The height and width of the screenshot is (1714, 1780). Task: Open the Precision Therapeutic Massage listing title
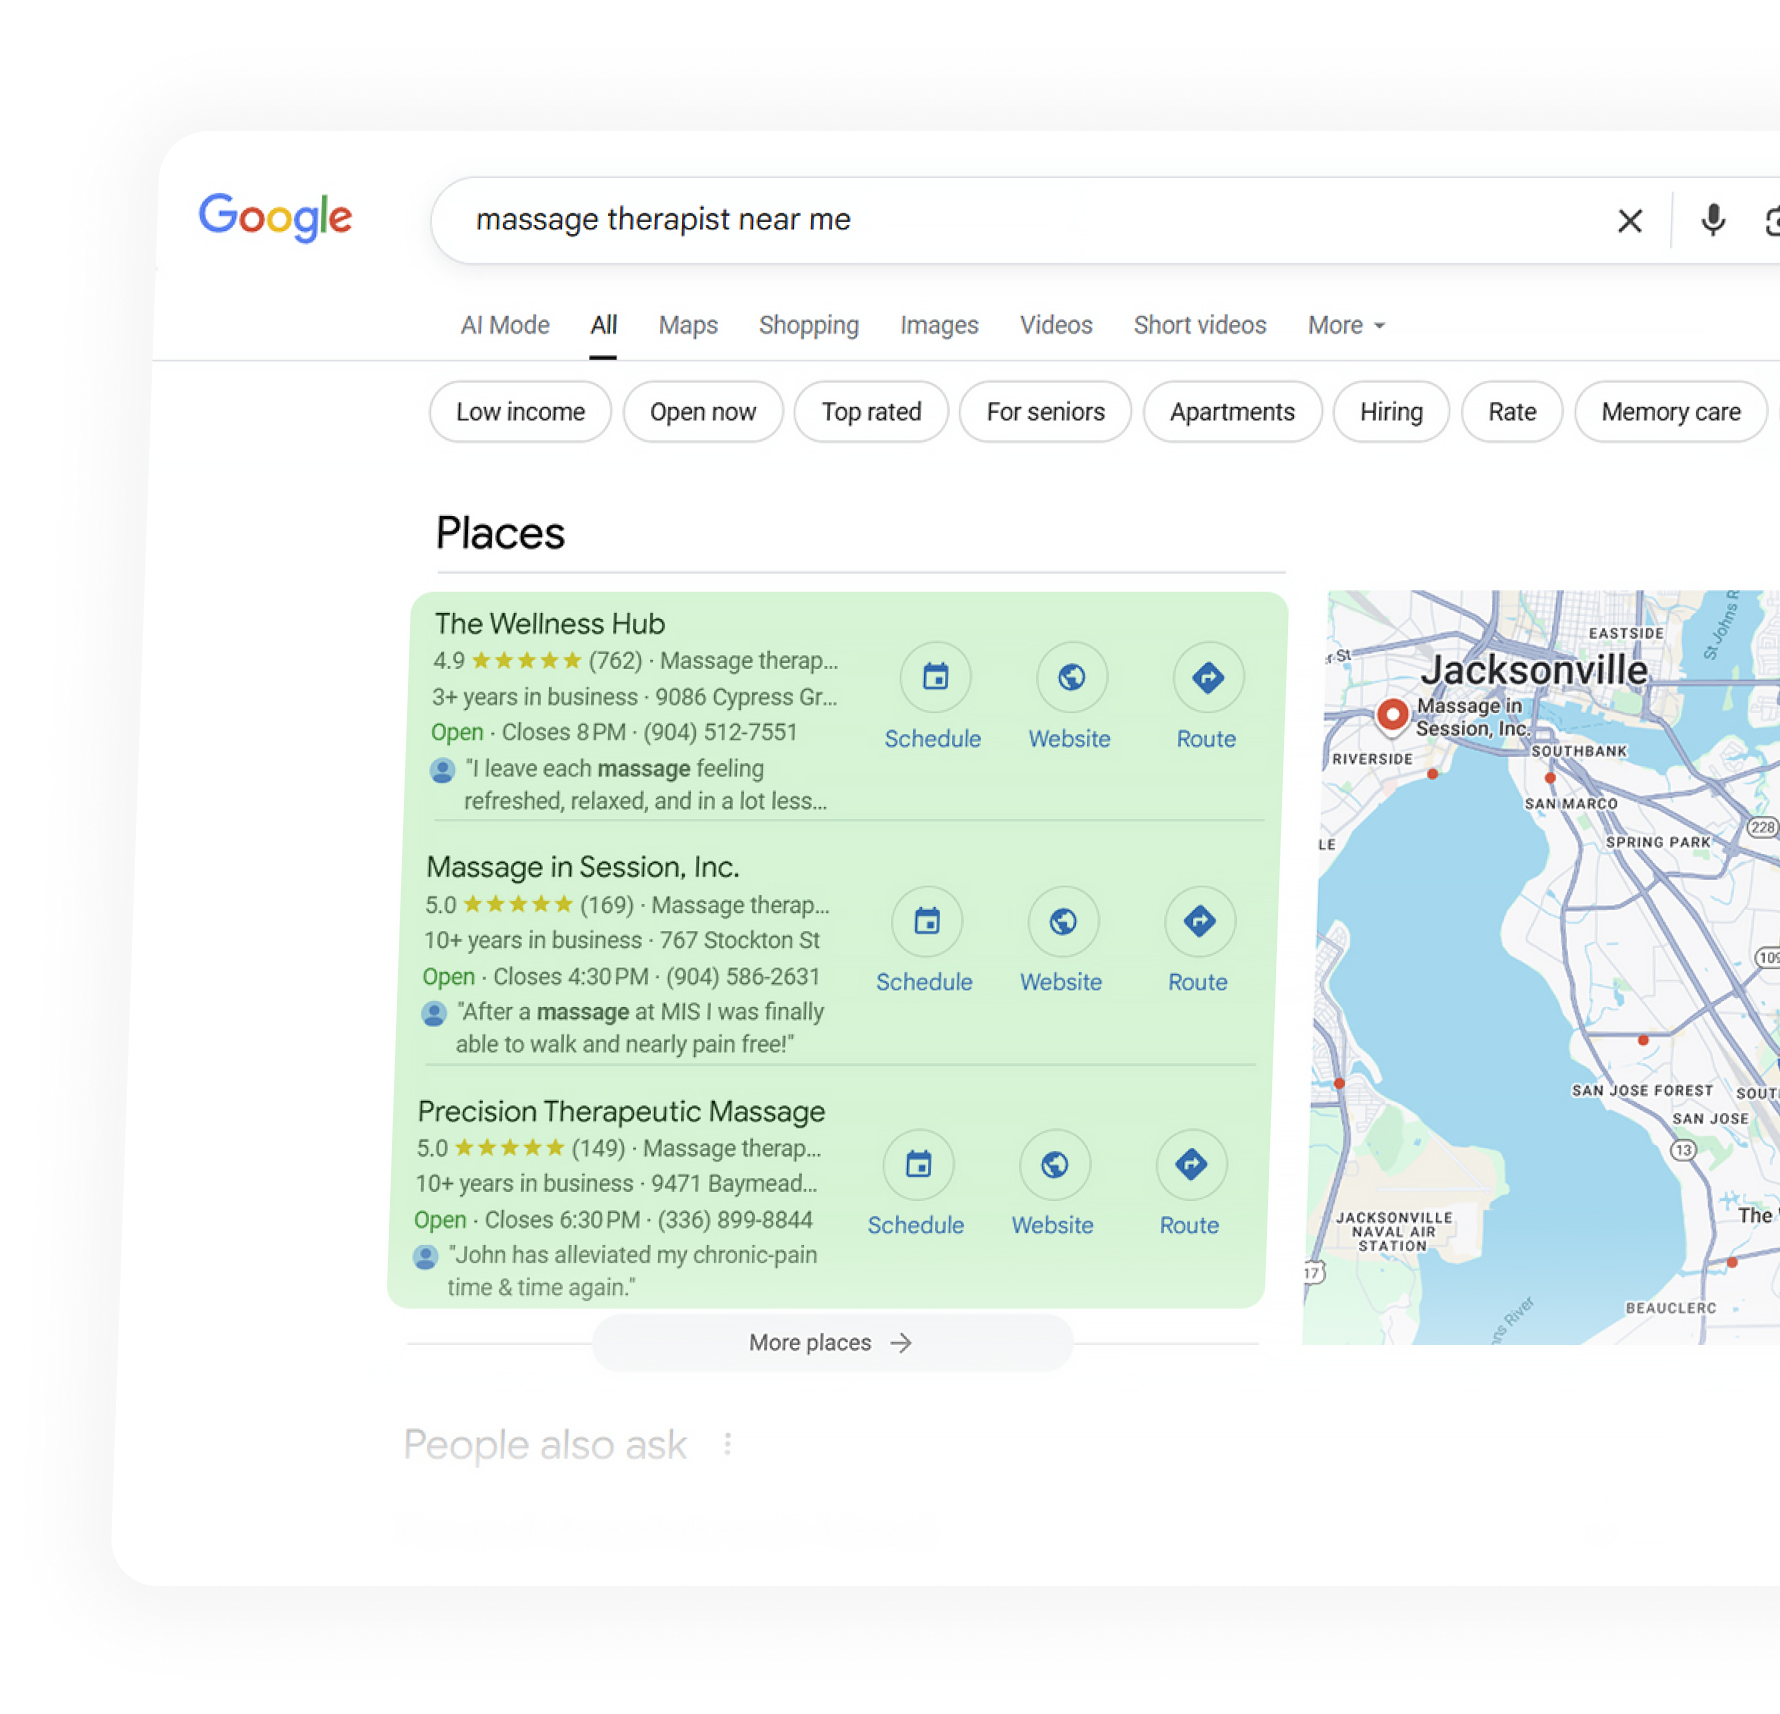[x=621, y=1112]
